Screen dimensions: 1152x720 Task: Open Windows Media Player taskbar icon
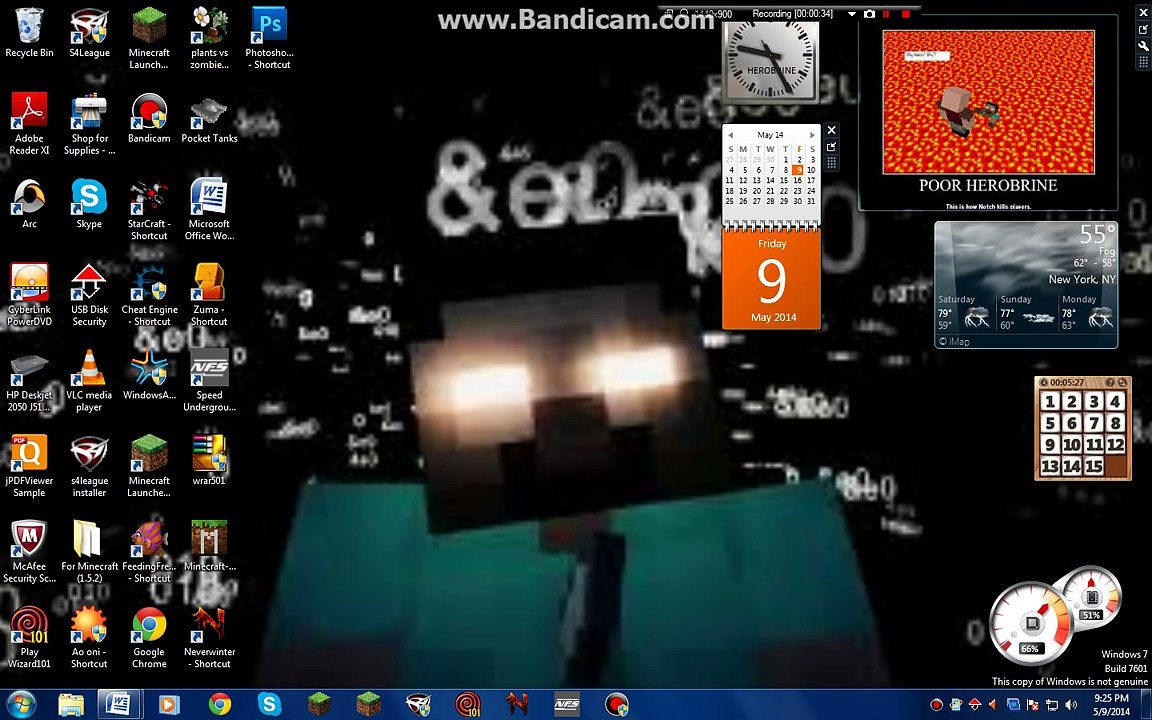pos(168,704)
